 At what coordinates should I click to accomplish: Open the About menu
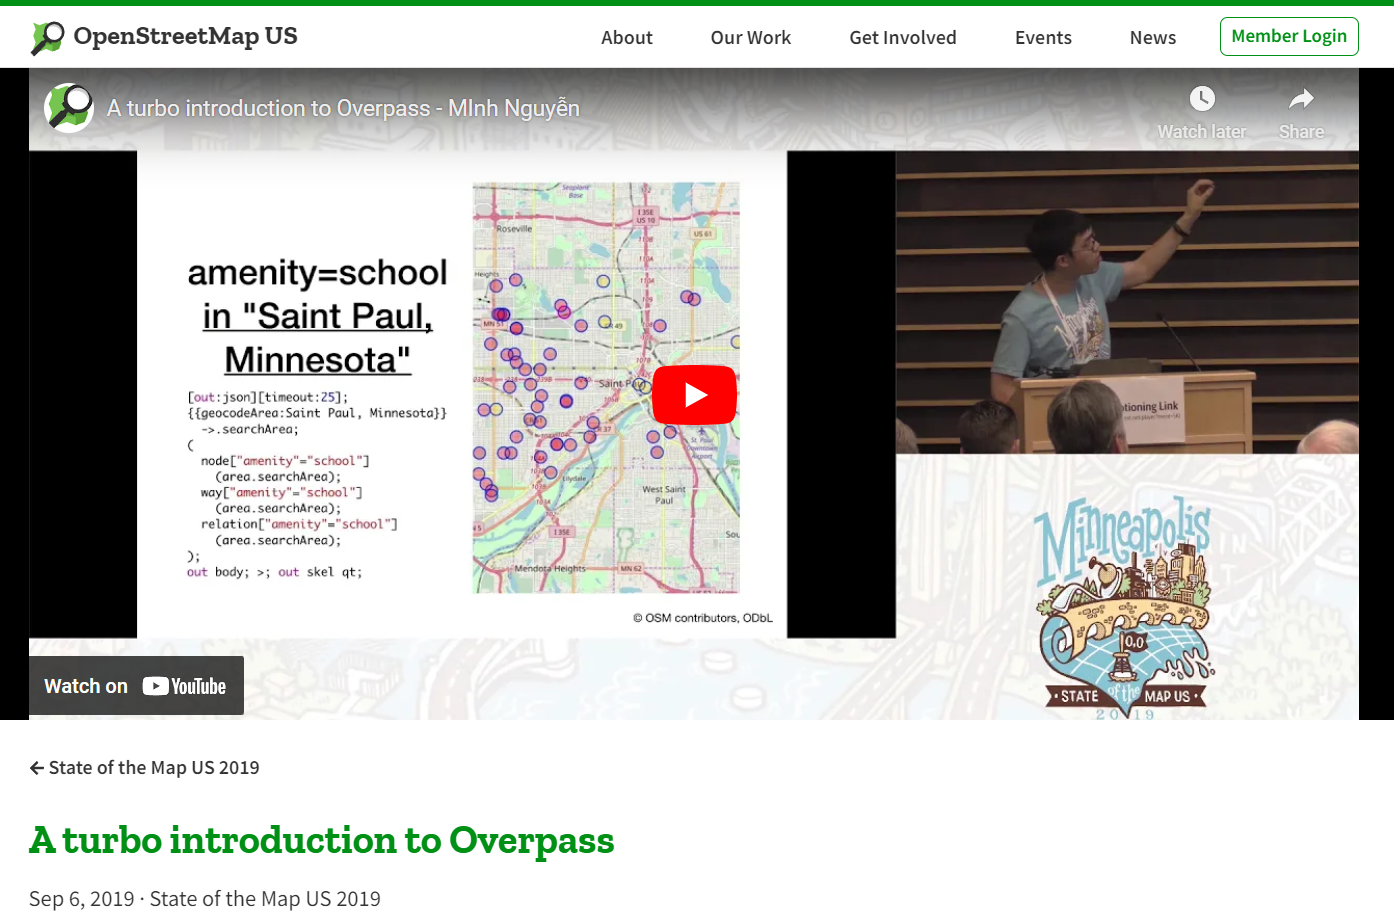coord(627,38)
